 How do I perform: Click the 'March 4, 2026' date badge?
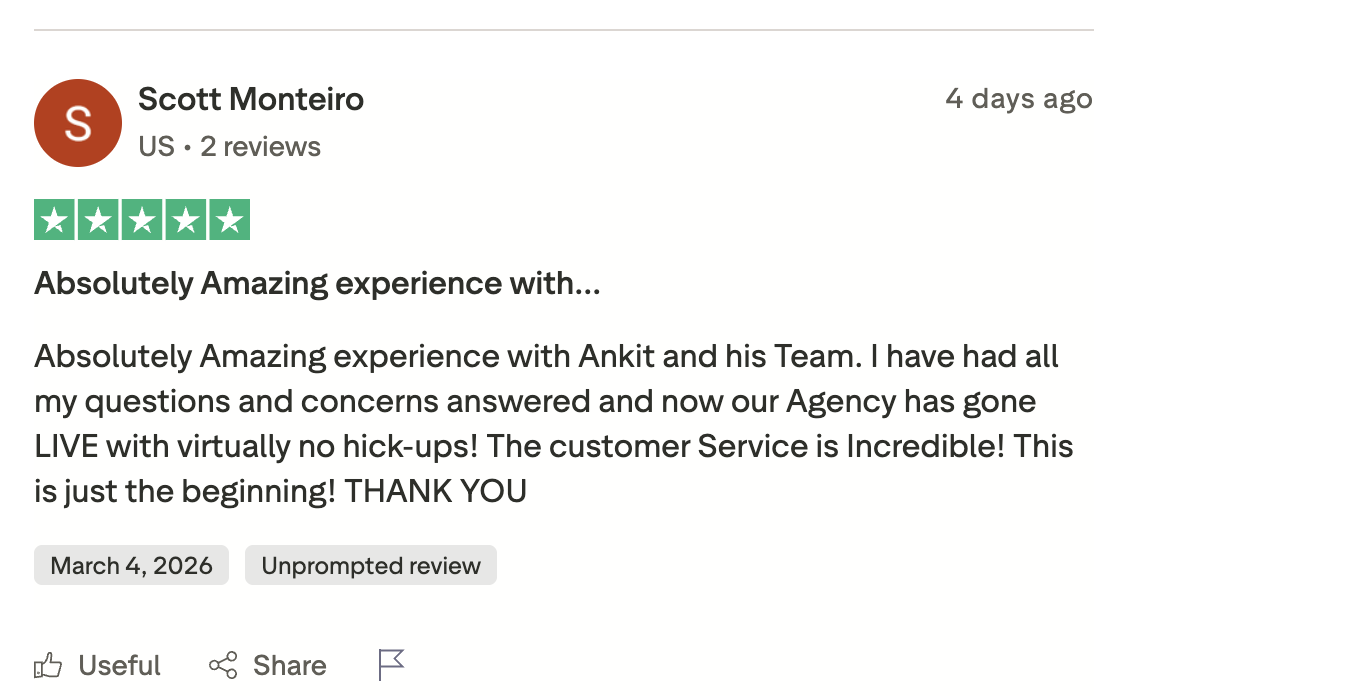131,566
